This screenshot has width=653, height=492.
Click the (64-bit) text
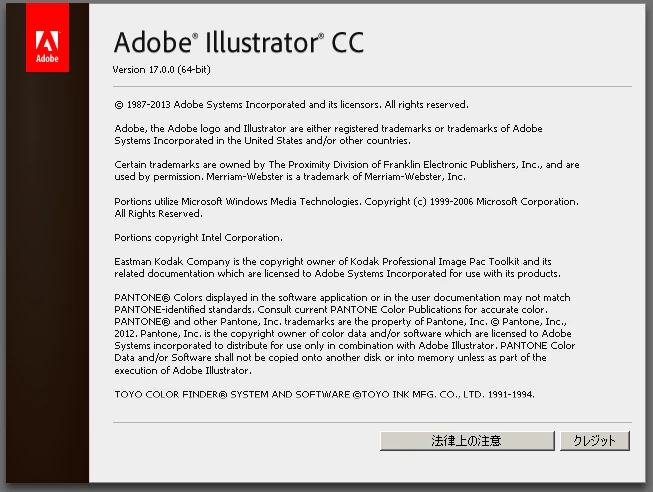coord(194,70)
